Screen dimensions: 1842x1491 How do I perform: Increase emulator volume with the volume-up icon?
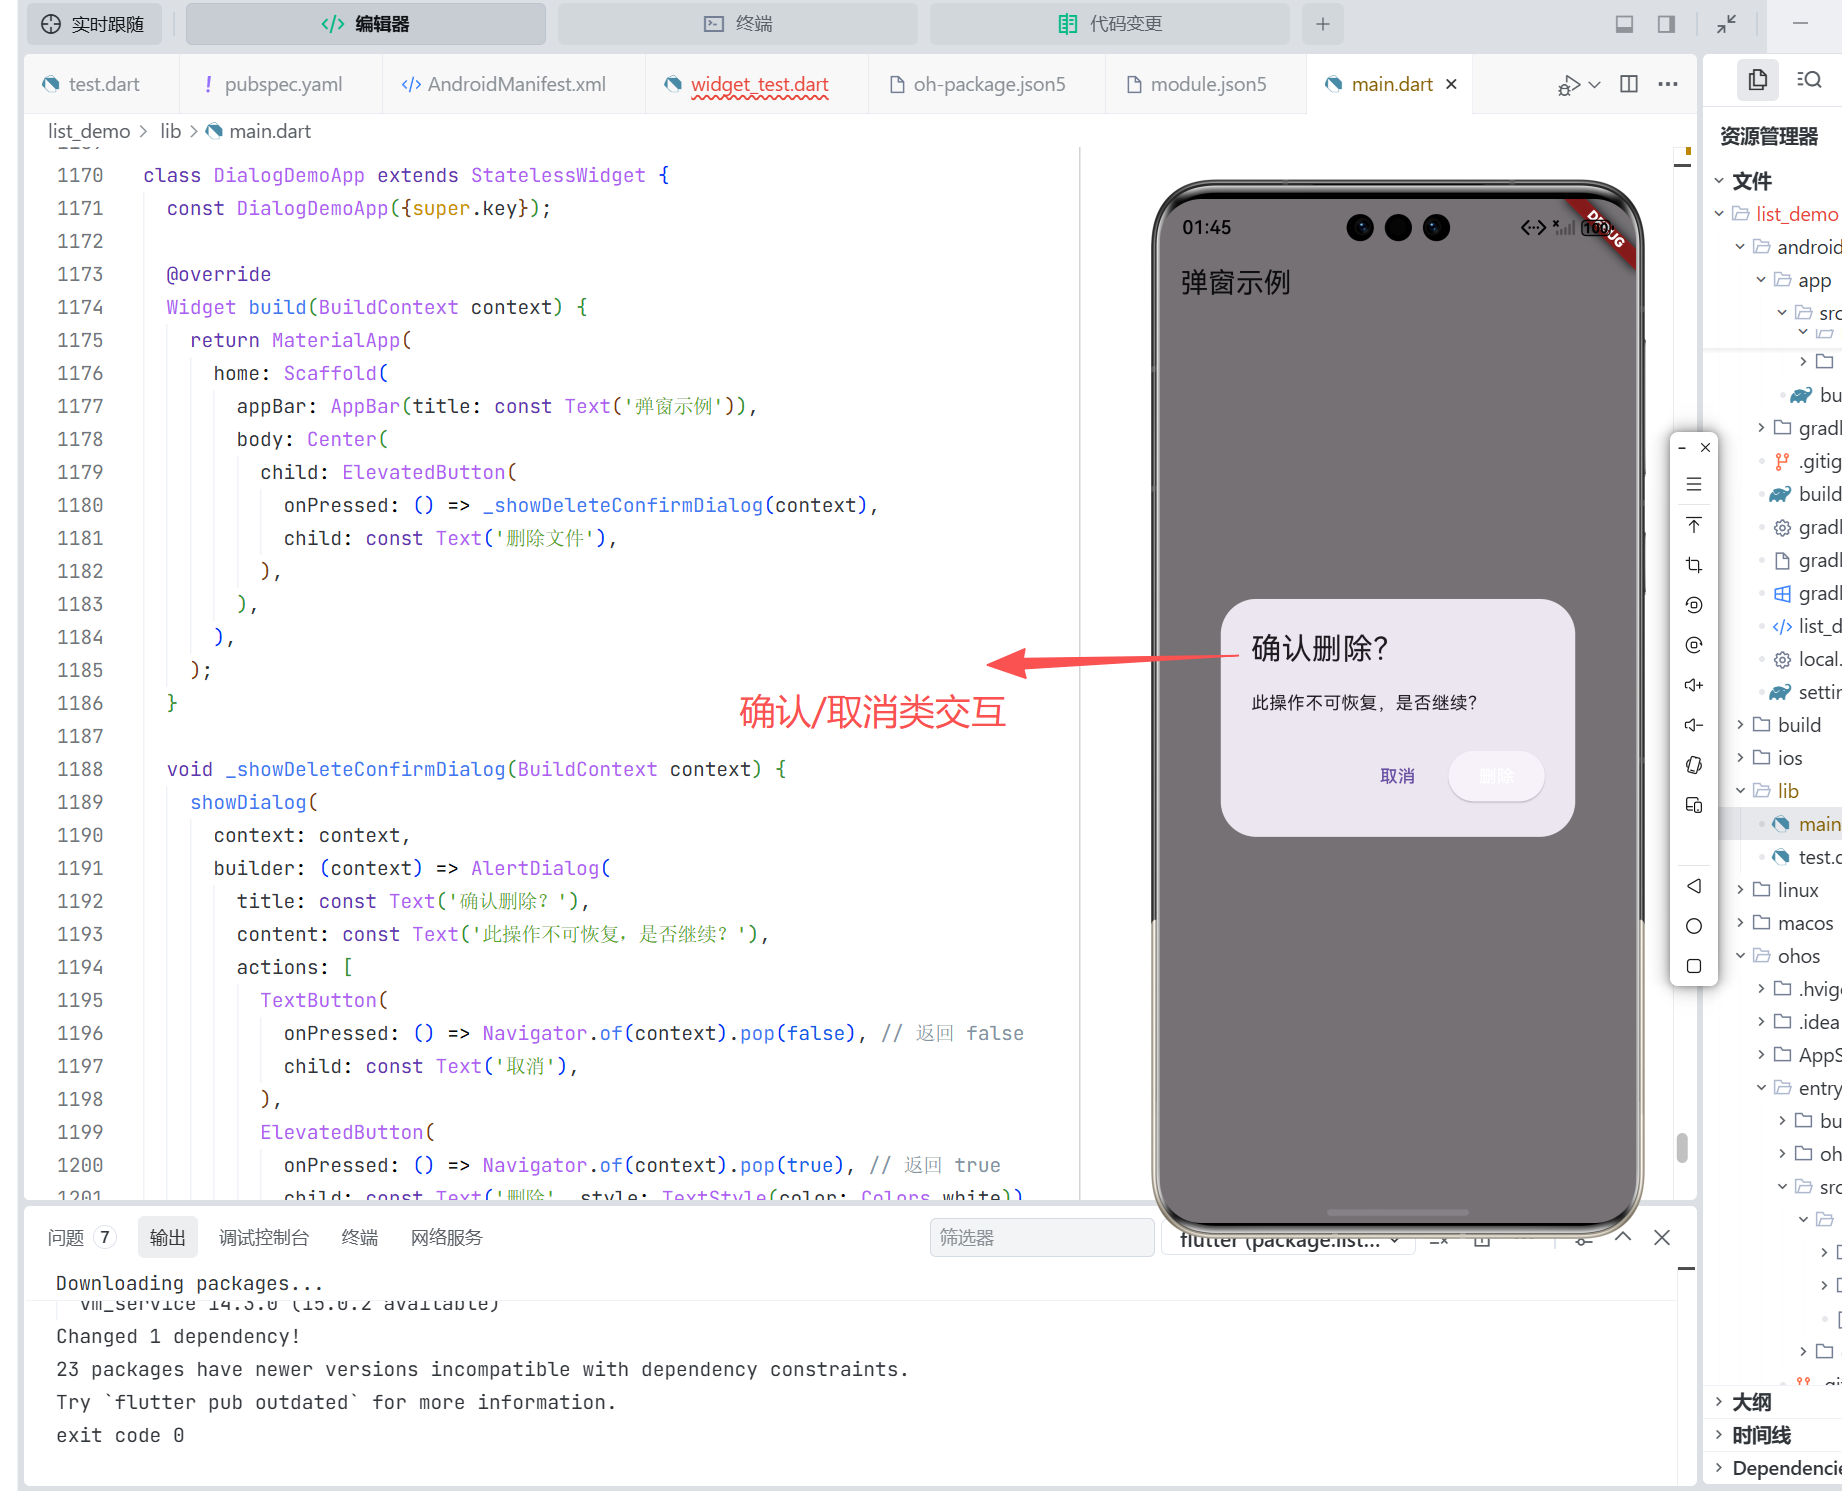click(1694, 684)
